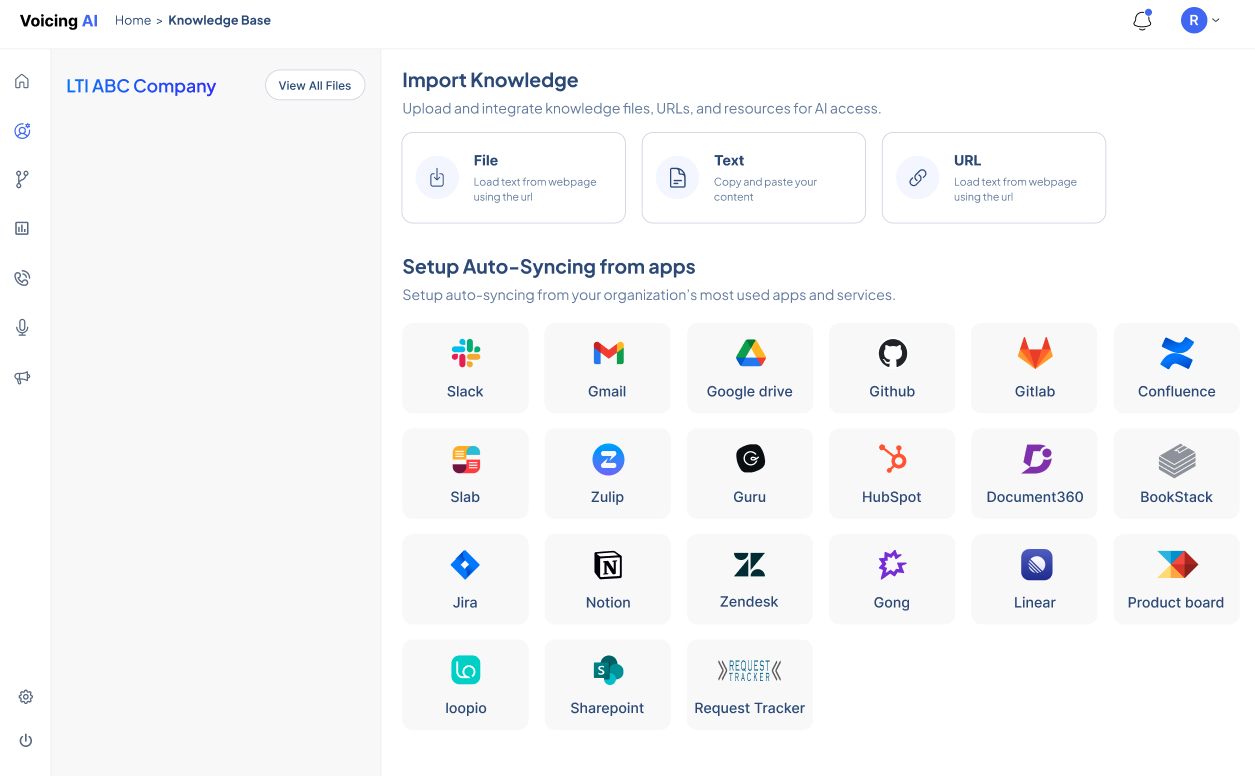Choose the Jira app tile

tap(465, 579)
